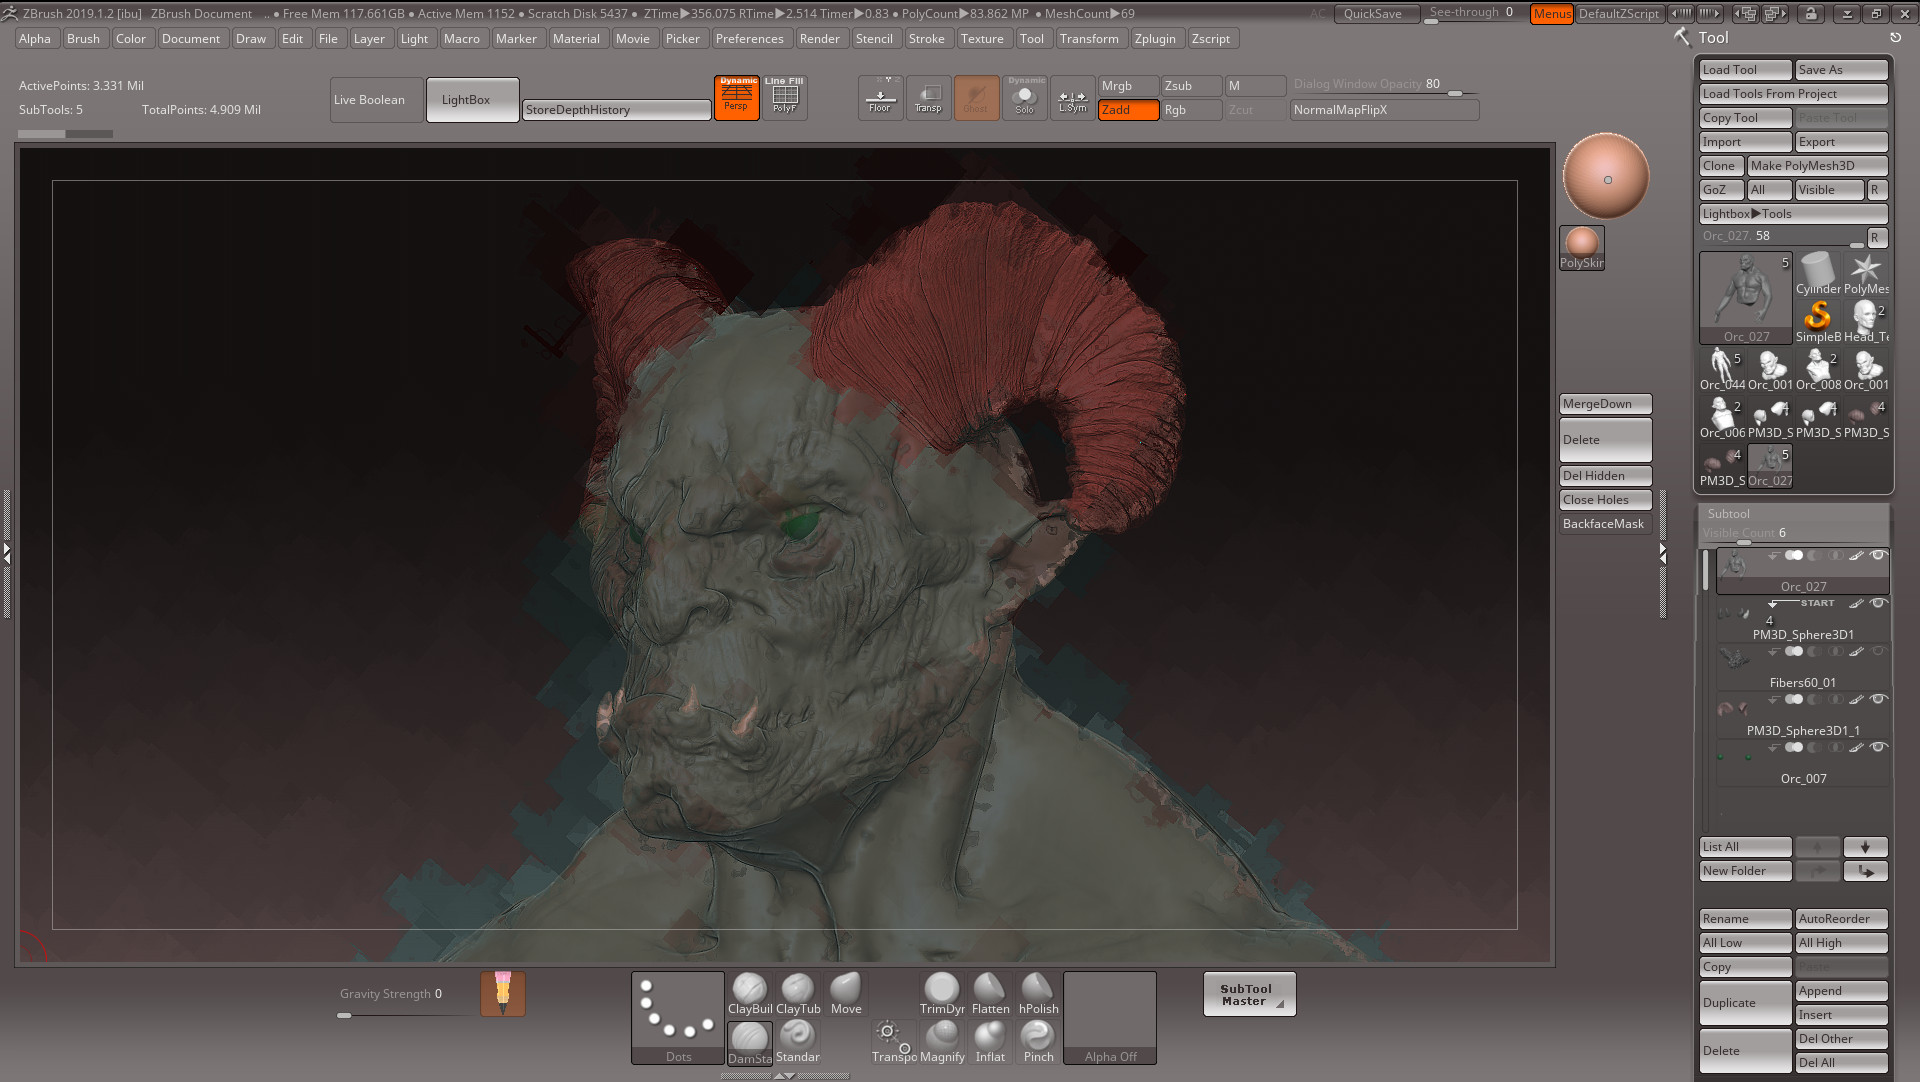The height and width of the screenshot is (1082, 1920).
Task: Show the Fibers60_01 subtool visibility eye
Action: click(1878, 651)
